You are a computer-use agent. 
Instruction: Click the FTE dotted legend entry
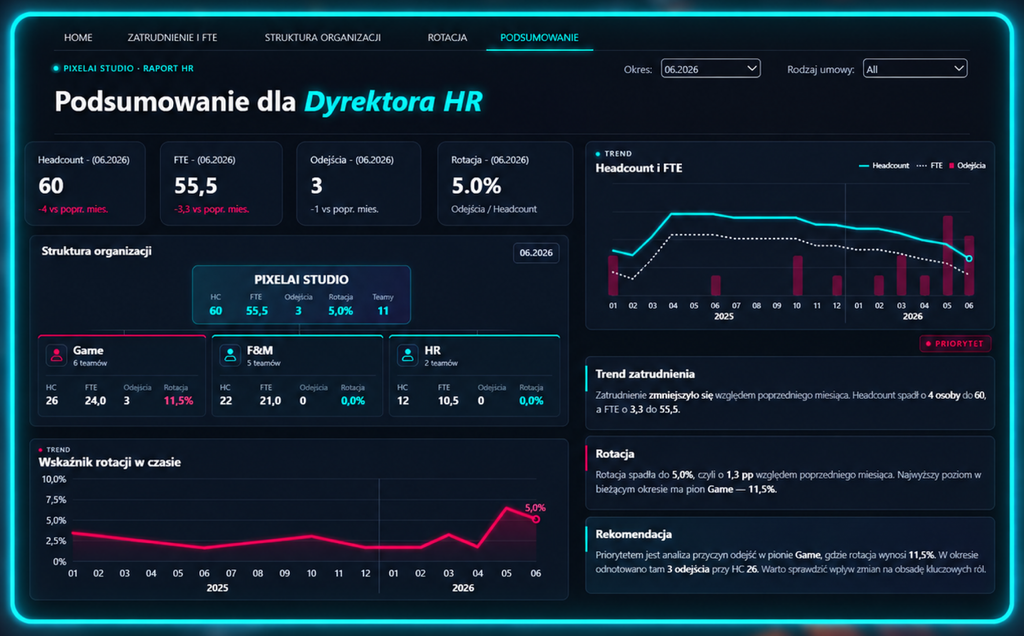929,166
